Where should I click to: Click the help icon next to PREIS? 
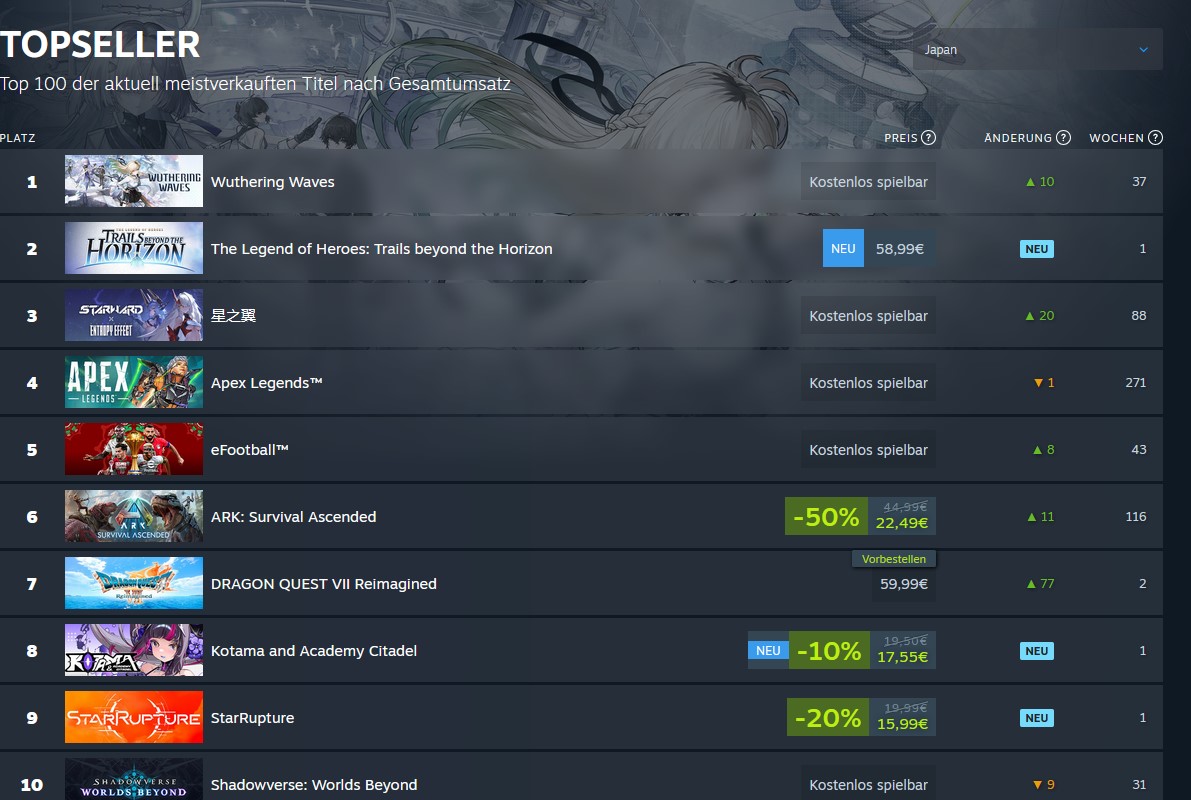[928, 138]
